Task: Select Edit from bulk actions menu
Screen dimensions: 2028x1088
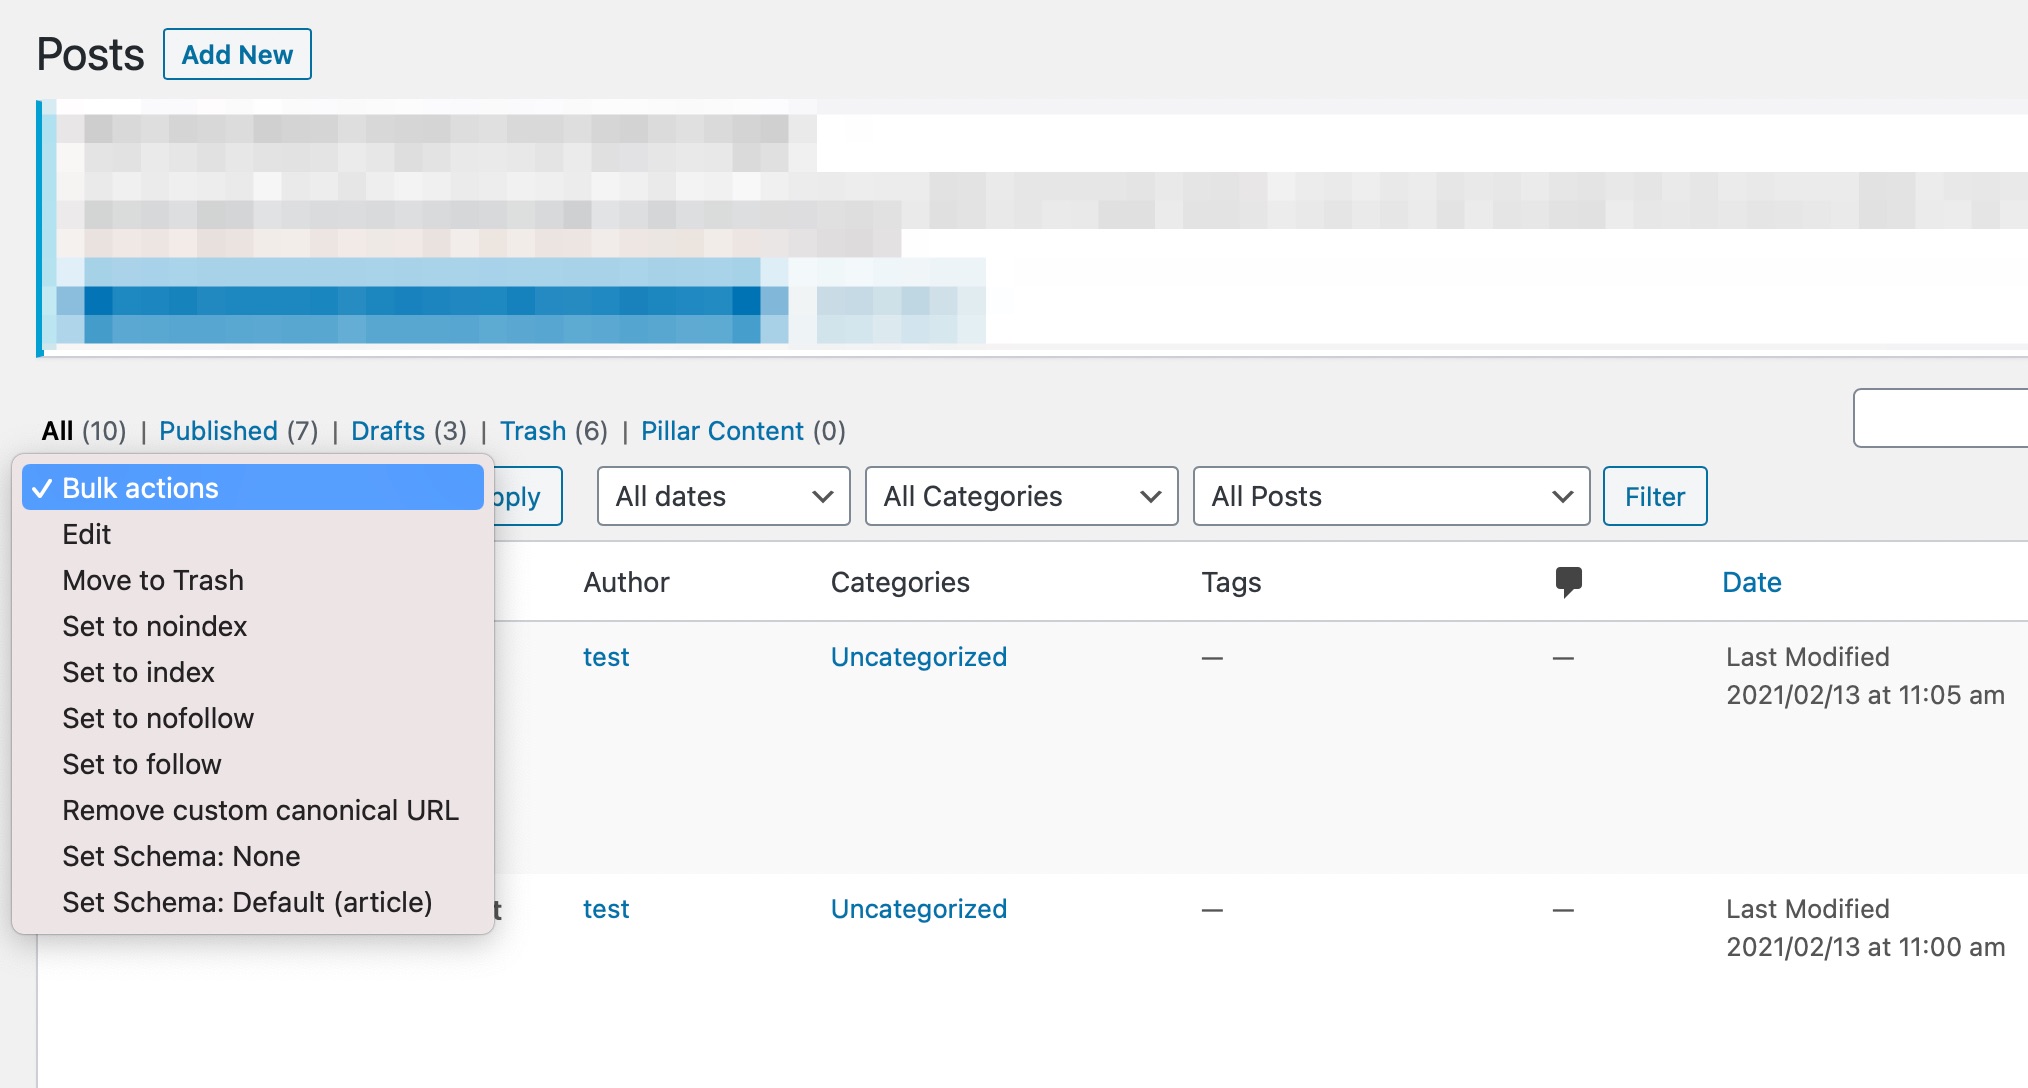Action: click(87, 534)
